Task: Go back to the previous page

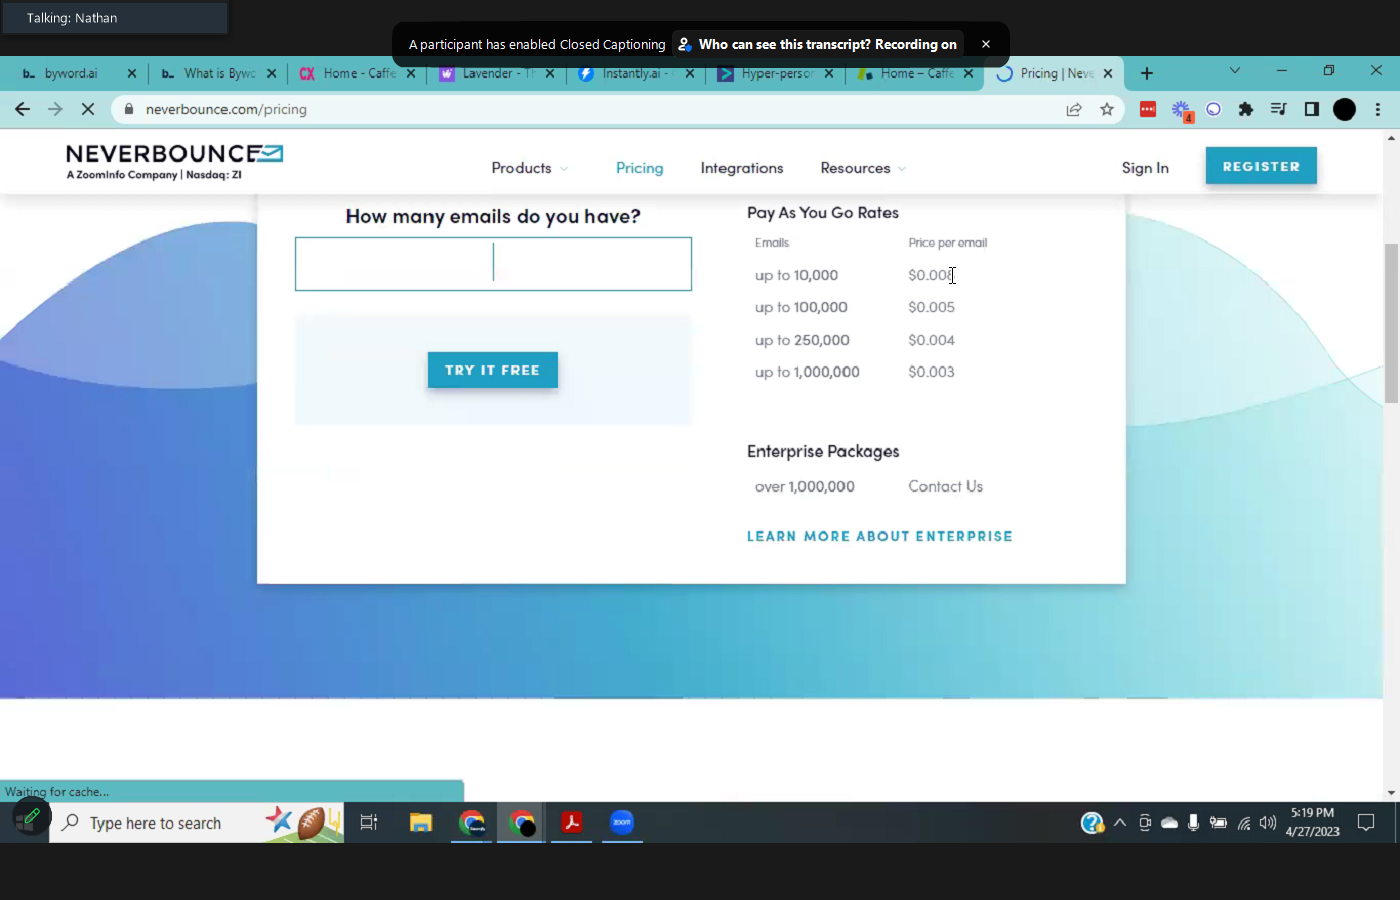Action: (x=23, y=110)
